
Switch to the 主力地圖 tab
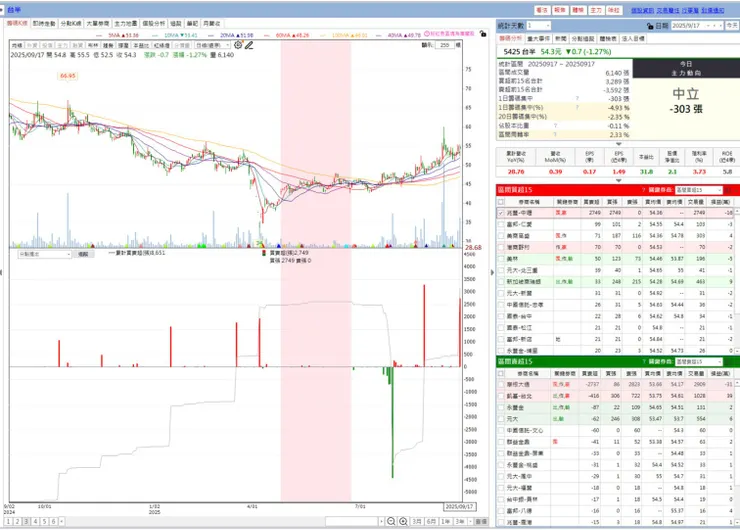click(126, 23)
